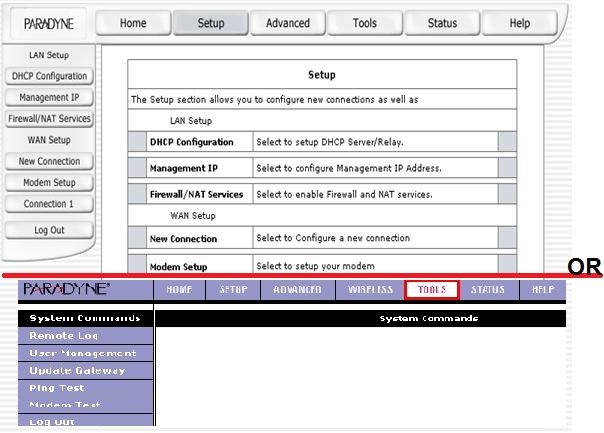Click the Paradyne logo in top interface
The image size is (604, 433).
click(x=49, y=24)
